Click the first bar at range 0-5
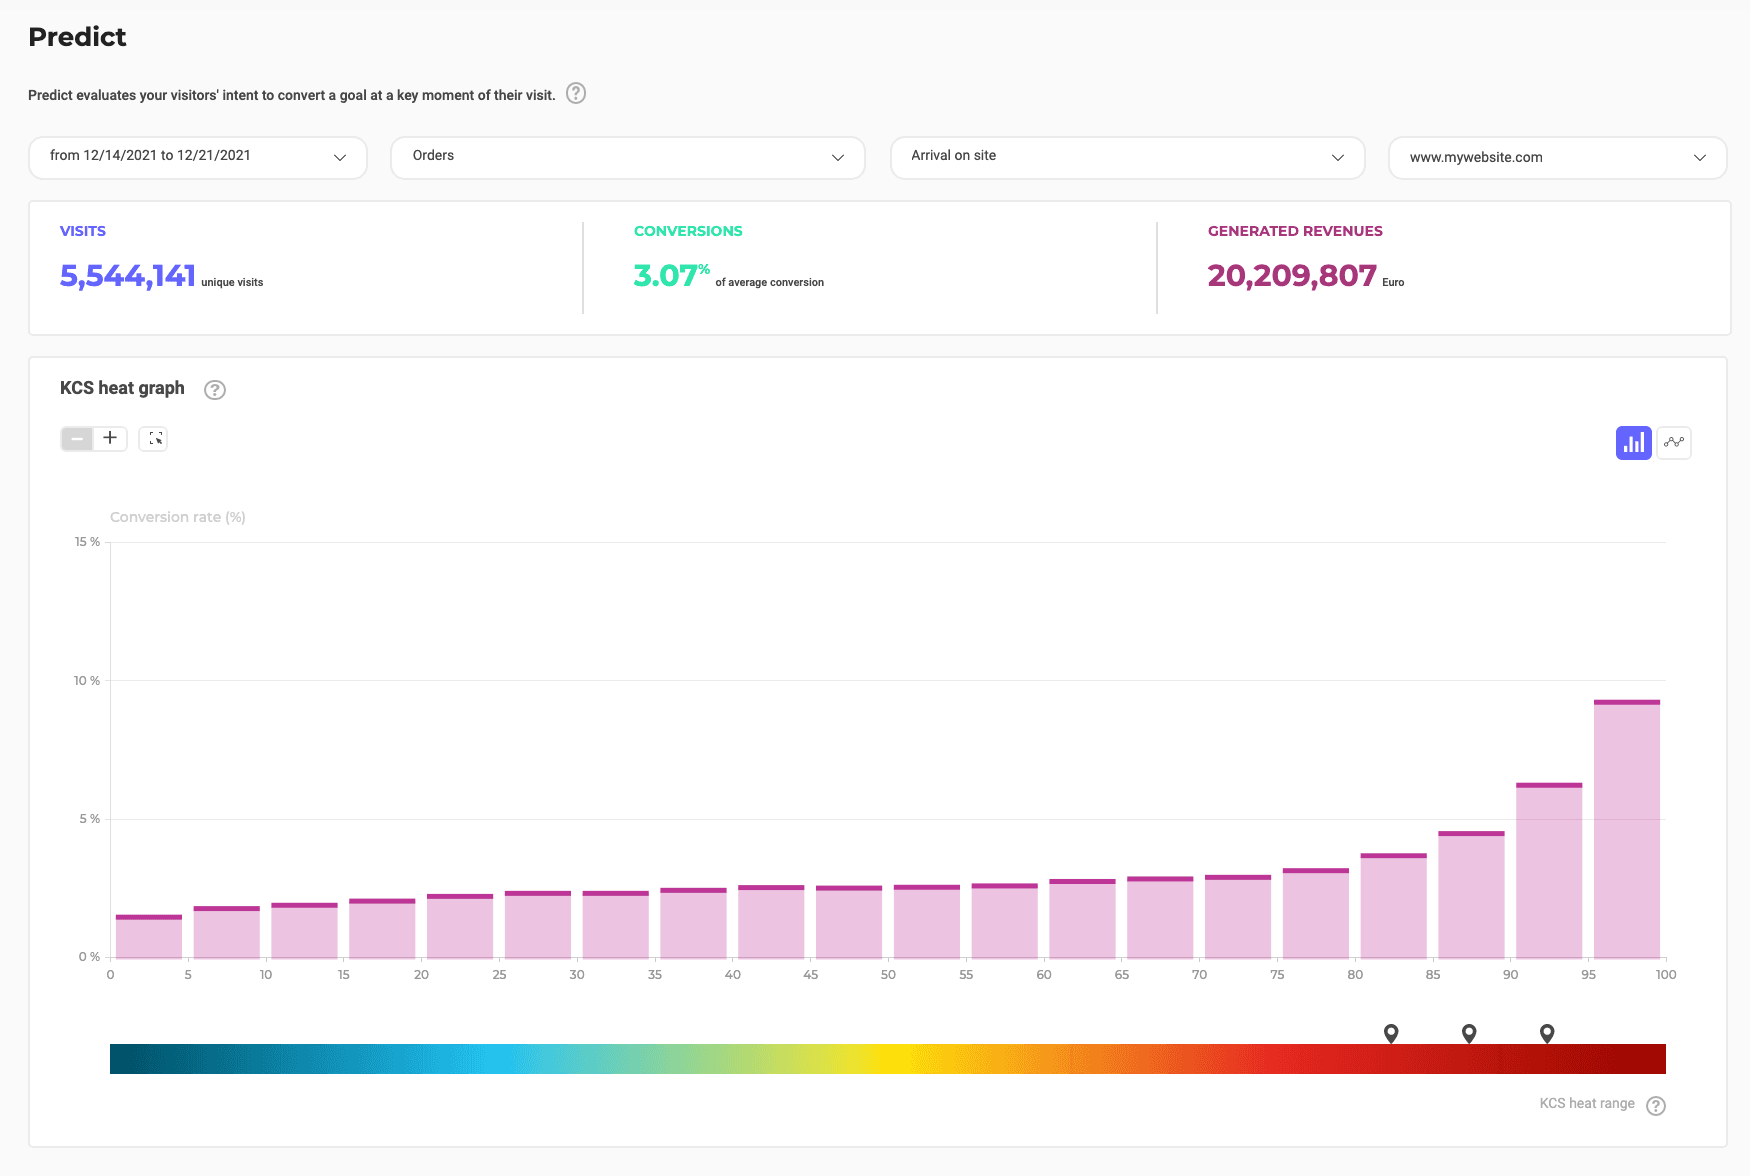The image size is (1750, 1176). tap(149, 937)
